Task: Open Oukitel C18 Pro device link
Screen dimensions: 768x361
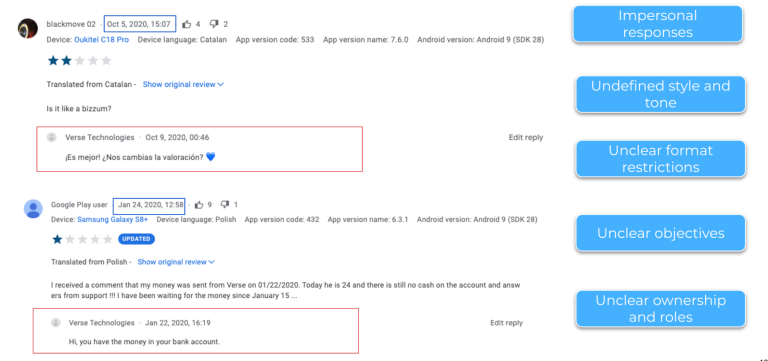Action: point(101,40)
